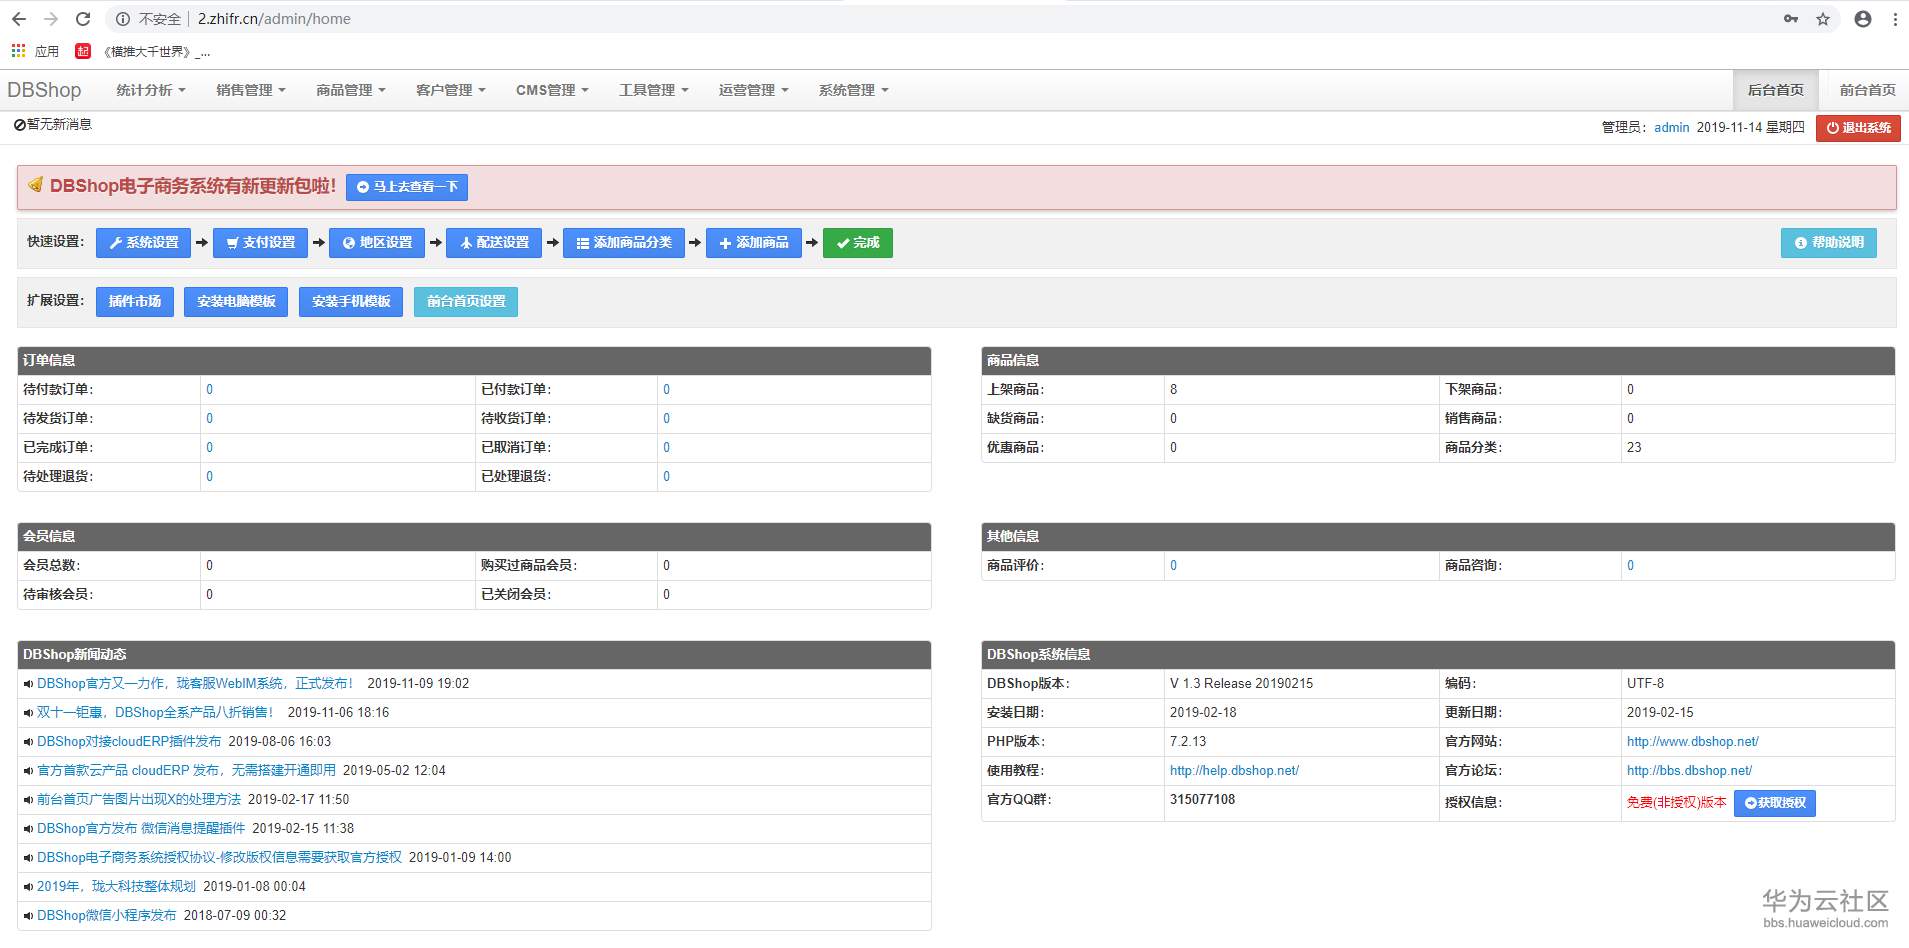Open 配送设置 quick setup button
1909x948 pixels.
[494, 243]
